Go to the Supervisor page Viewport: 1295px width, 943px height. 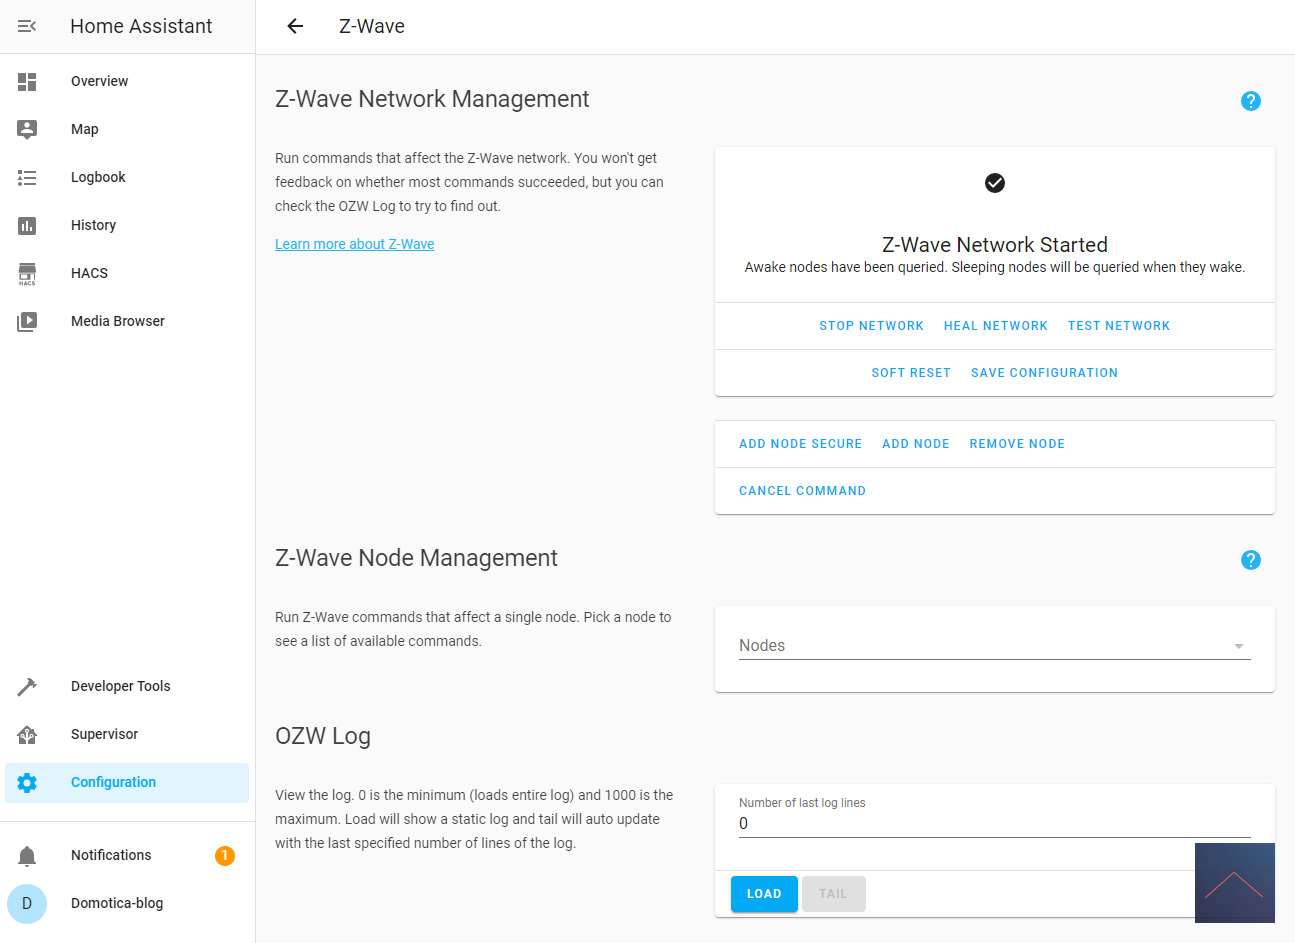coord(104,734)
